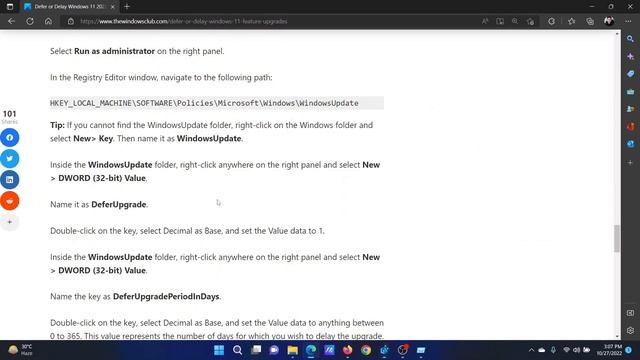Click the HKEY_LOCAL_MACHINE registry path text
This screenshot has width=640, height=360.
pyautogui.click(x=204, y=103)
